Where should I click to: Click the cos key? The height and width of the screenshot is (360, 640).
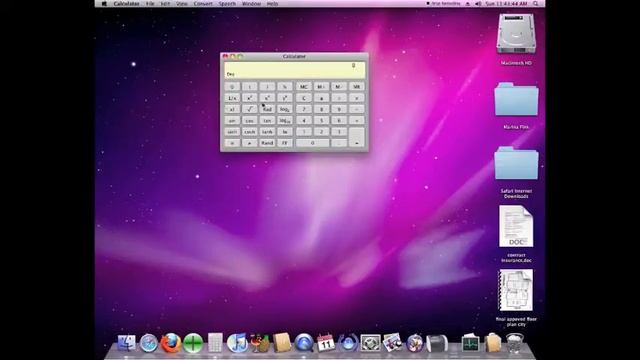(x=249, y=120)
